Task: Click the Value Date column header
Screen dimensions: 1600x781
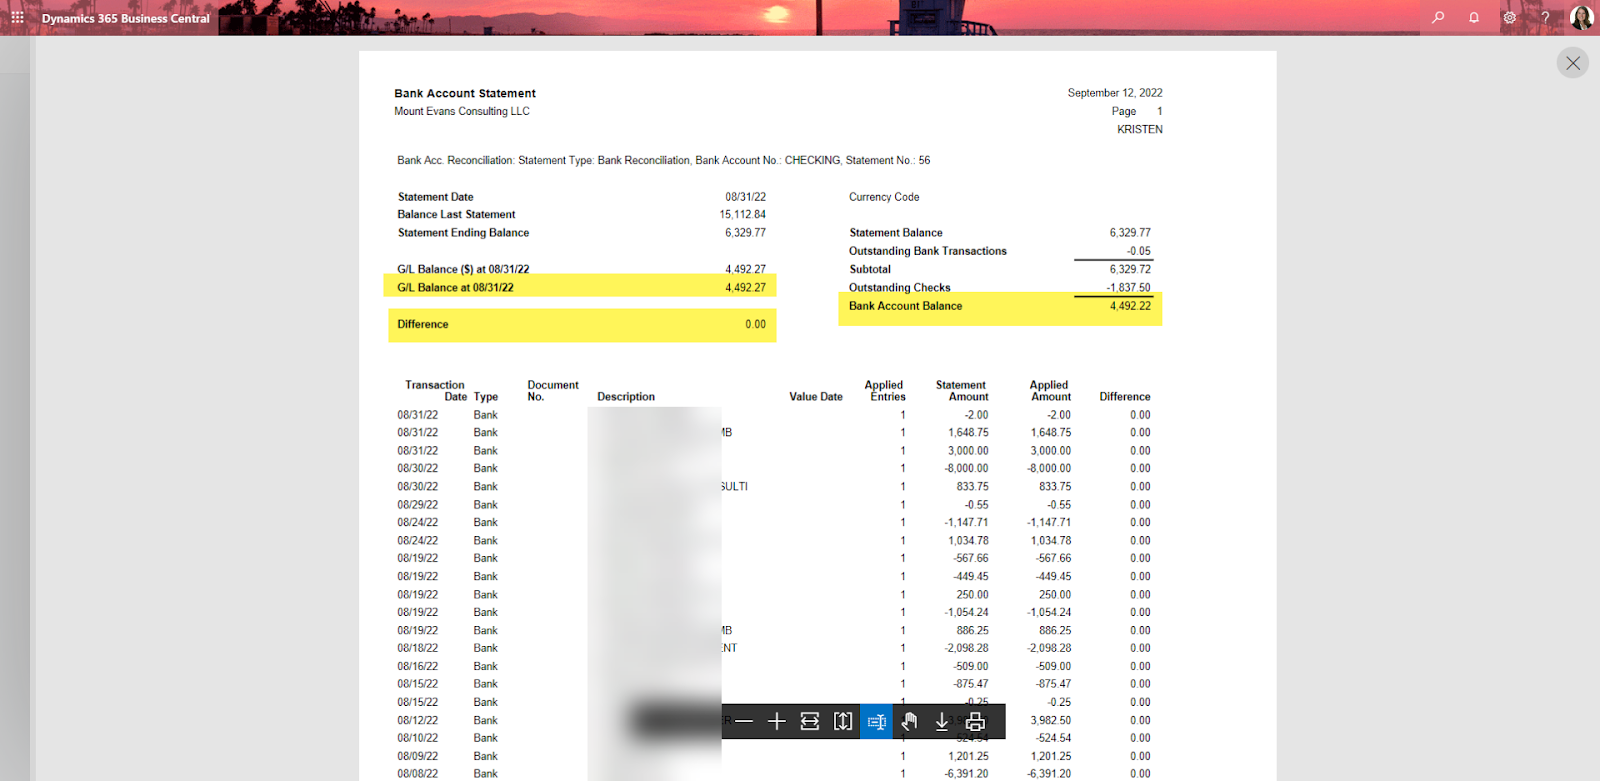Action: pos(816,397)
